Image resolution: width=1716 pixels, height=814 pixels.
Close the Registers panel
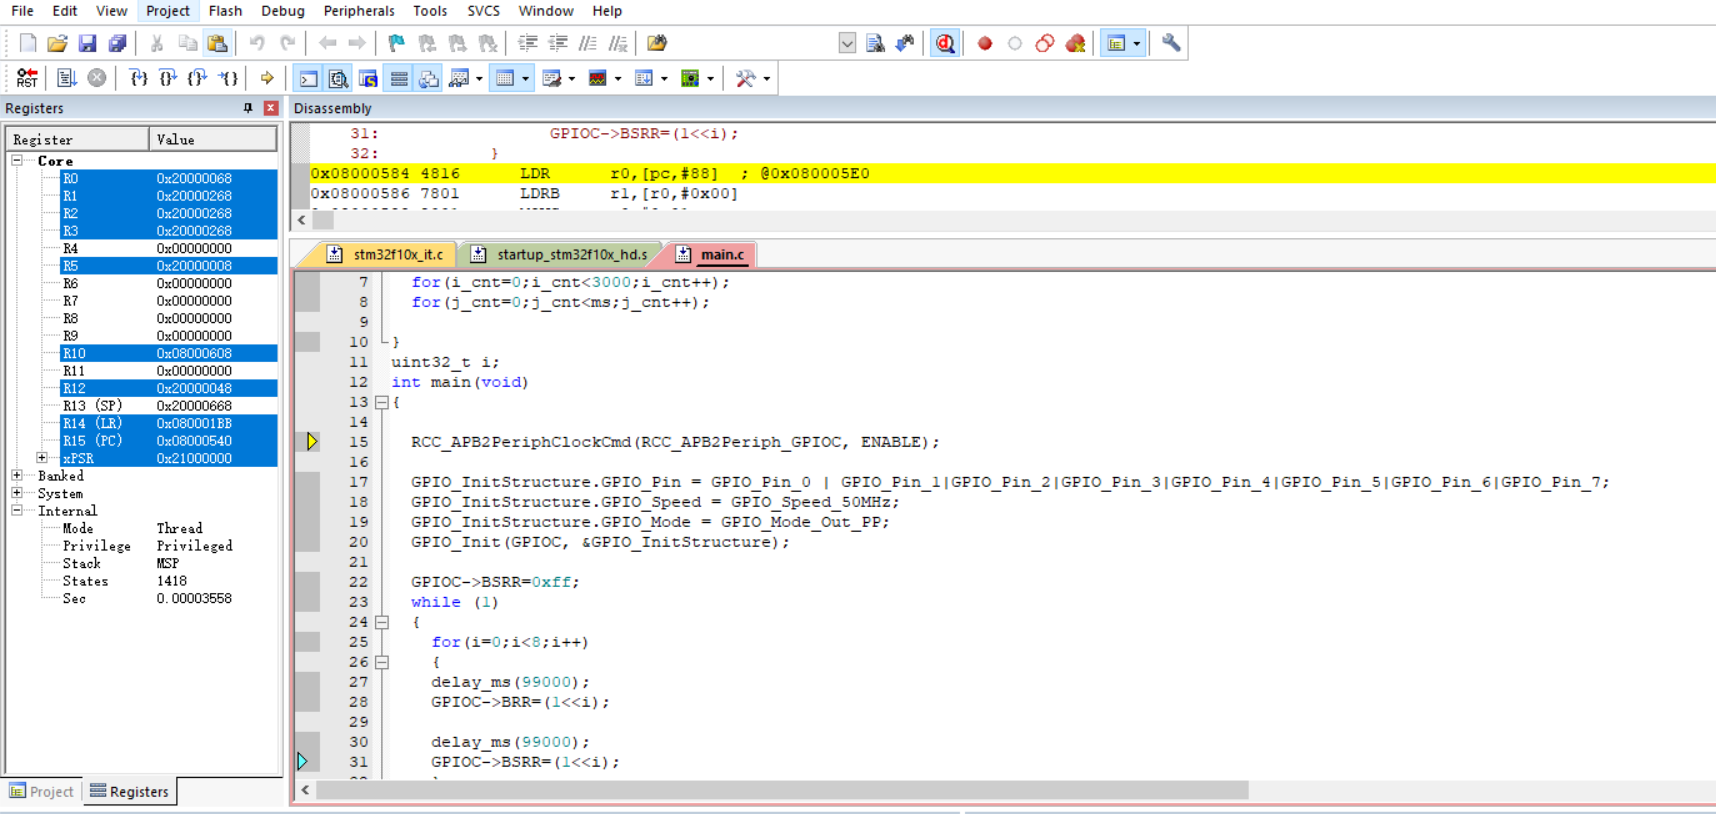[271, 108]
